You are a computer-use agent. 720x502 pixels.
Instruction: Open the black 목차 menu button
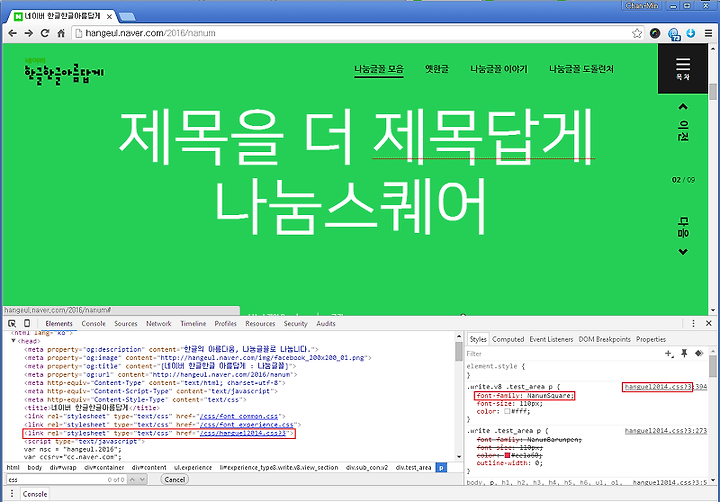[x=683, y=69]
